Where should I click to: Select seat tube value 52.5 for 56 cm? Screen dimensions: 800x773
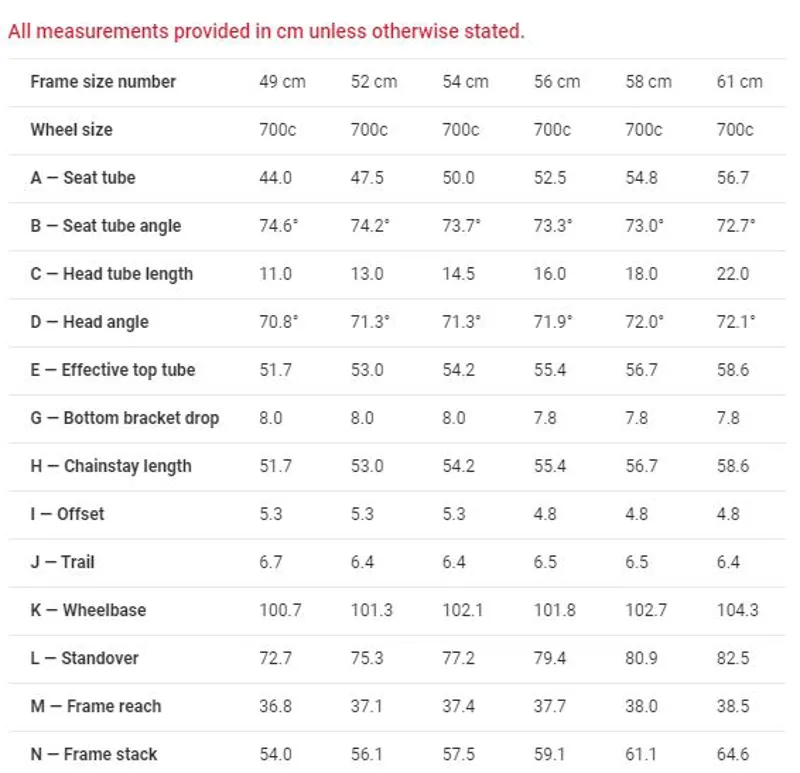coord(550,178)
